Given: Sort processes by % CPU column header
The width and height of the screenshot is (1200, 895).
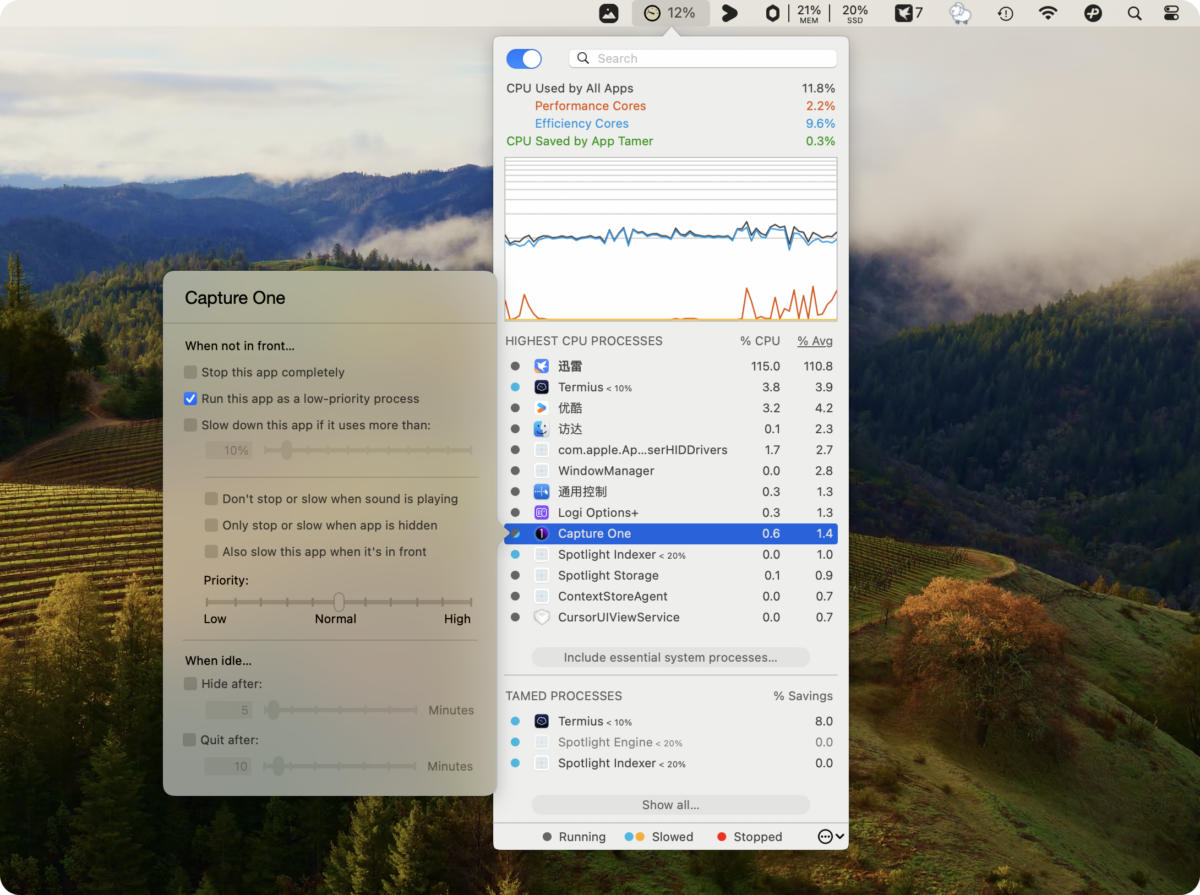Looking at the screenshot, I should click(760, 341).
